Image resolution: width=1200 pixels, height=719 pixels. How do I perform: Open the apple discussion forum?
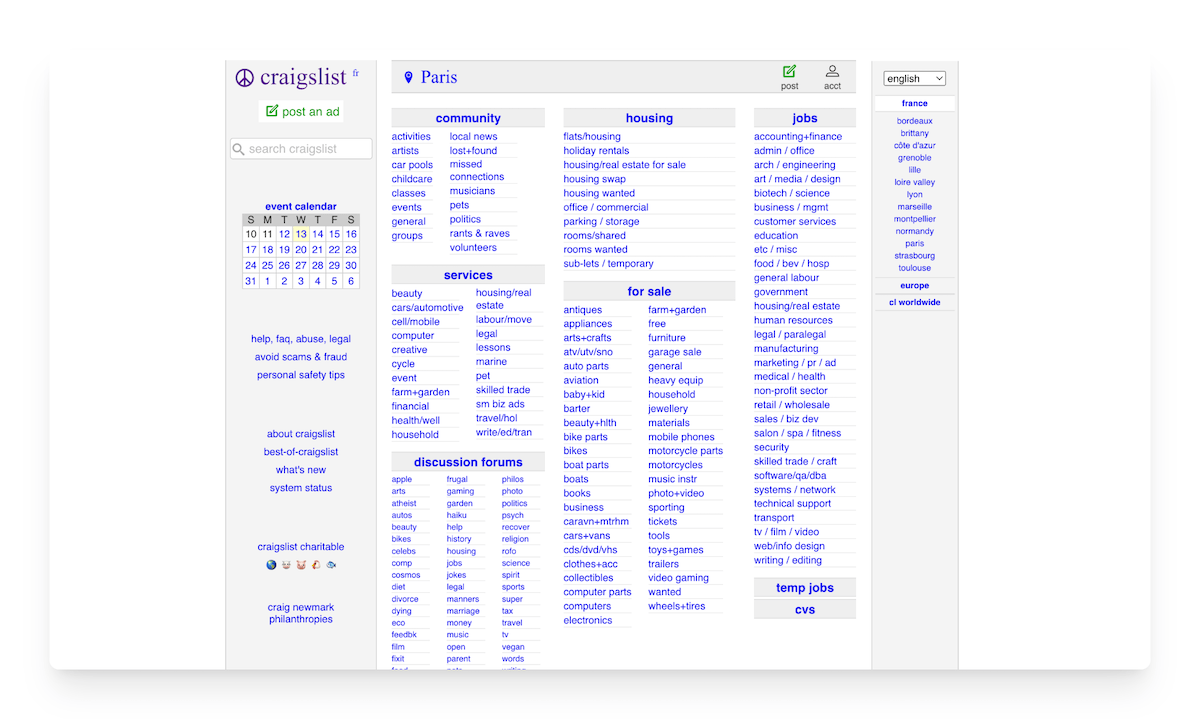coord(402,480)
